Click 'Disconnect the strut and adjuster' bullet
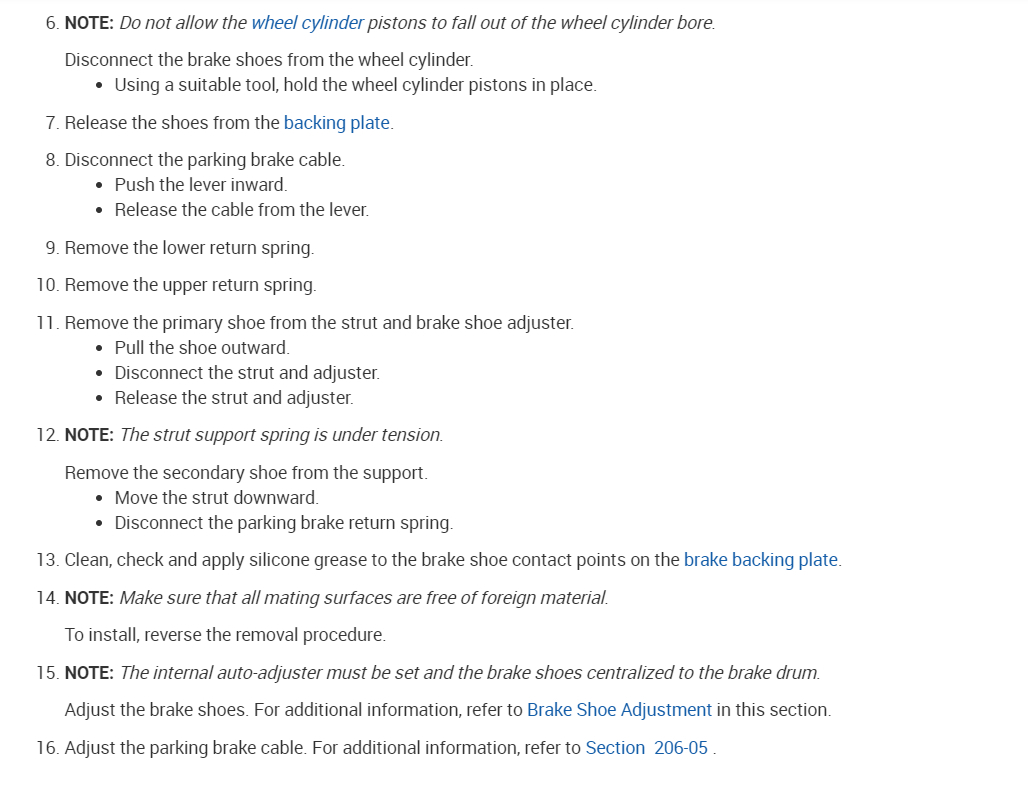The width and height of the screenshot is (1028, 801). pyautogui.click(x=247, y=373)
